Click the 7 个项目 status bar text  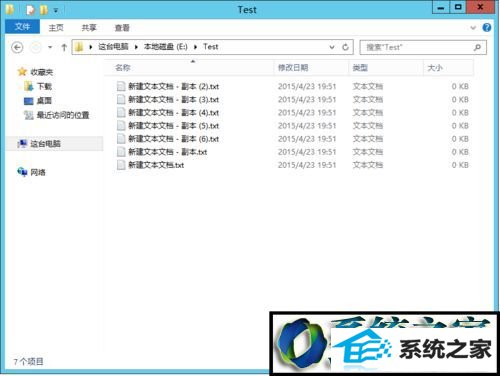pos(28,362)
